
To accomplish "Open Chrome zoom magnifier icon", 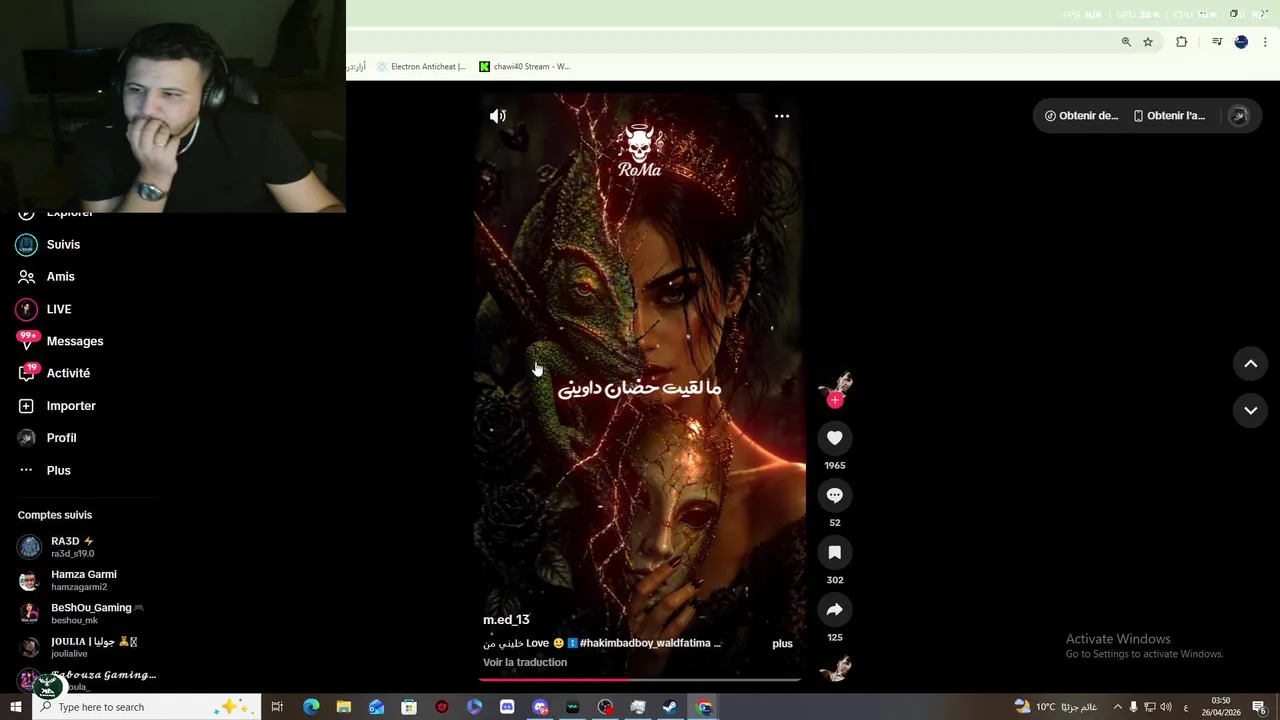I will tap(1126, 42).
